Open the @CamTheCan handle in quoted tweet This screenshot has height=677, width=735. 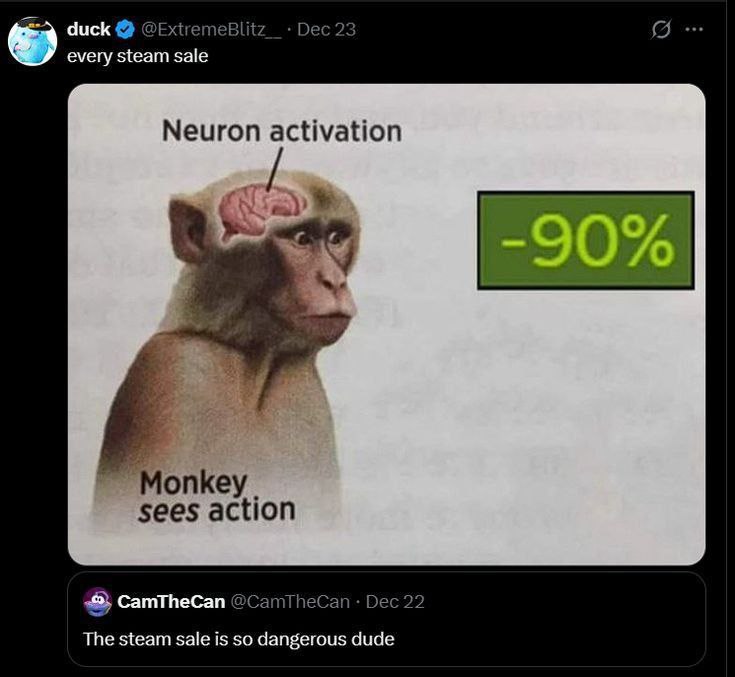(x=290, y=602)
